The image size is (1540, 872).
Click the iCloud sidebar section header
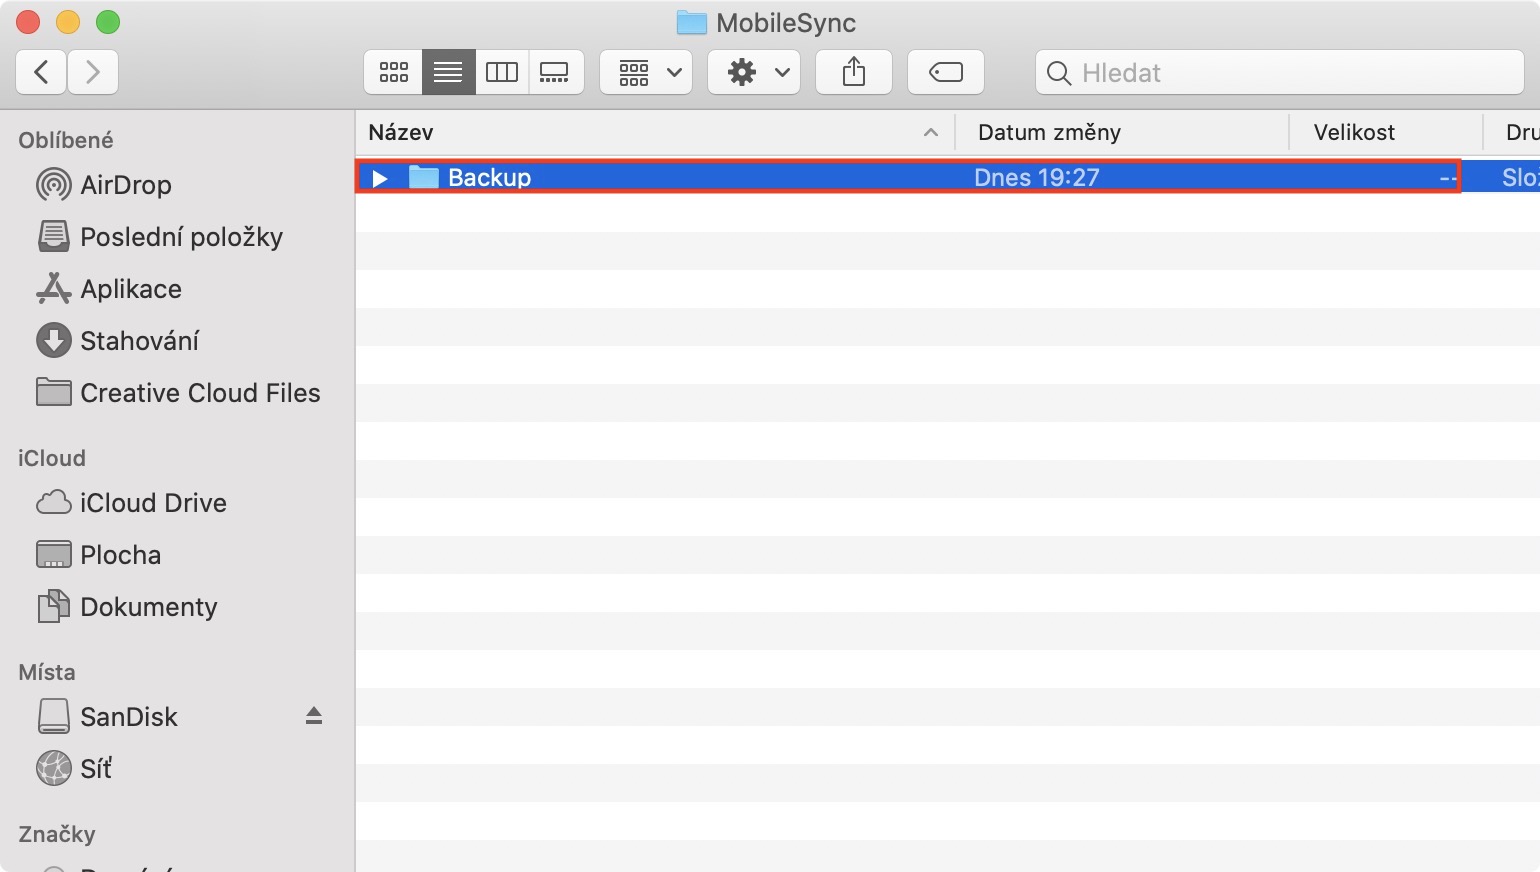[52, 458]
